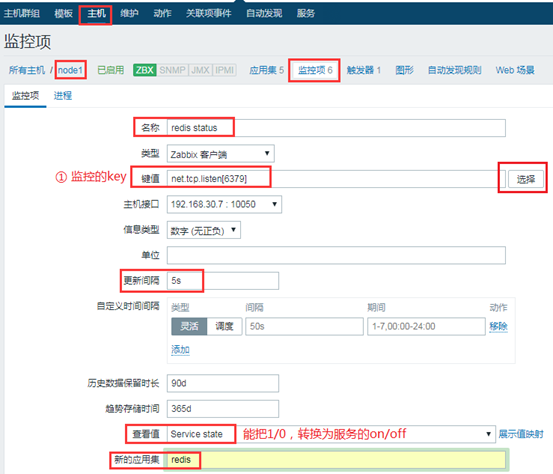Go to 所有主机 breadcrumb link
Image resolution: width=553 pixels, height=474 pixels.
pyautogui.click(x=27, y=70)
